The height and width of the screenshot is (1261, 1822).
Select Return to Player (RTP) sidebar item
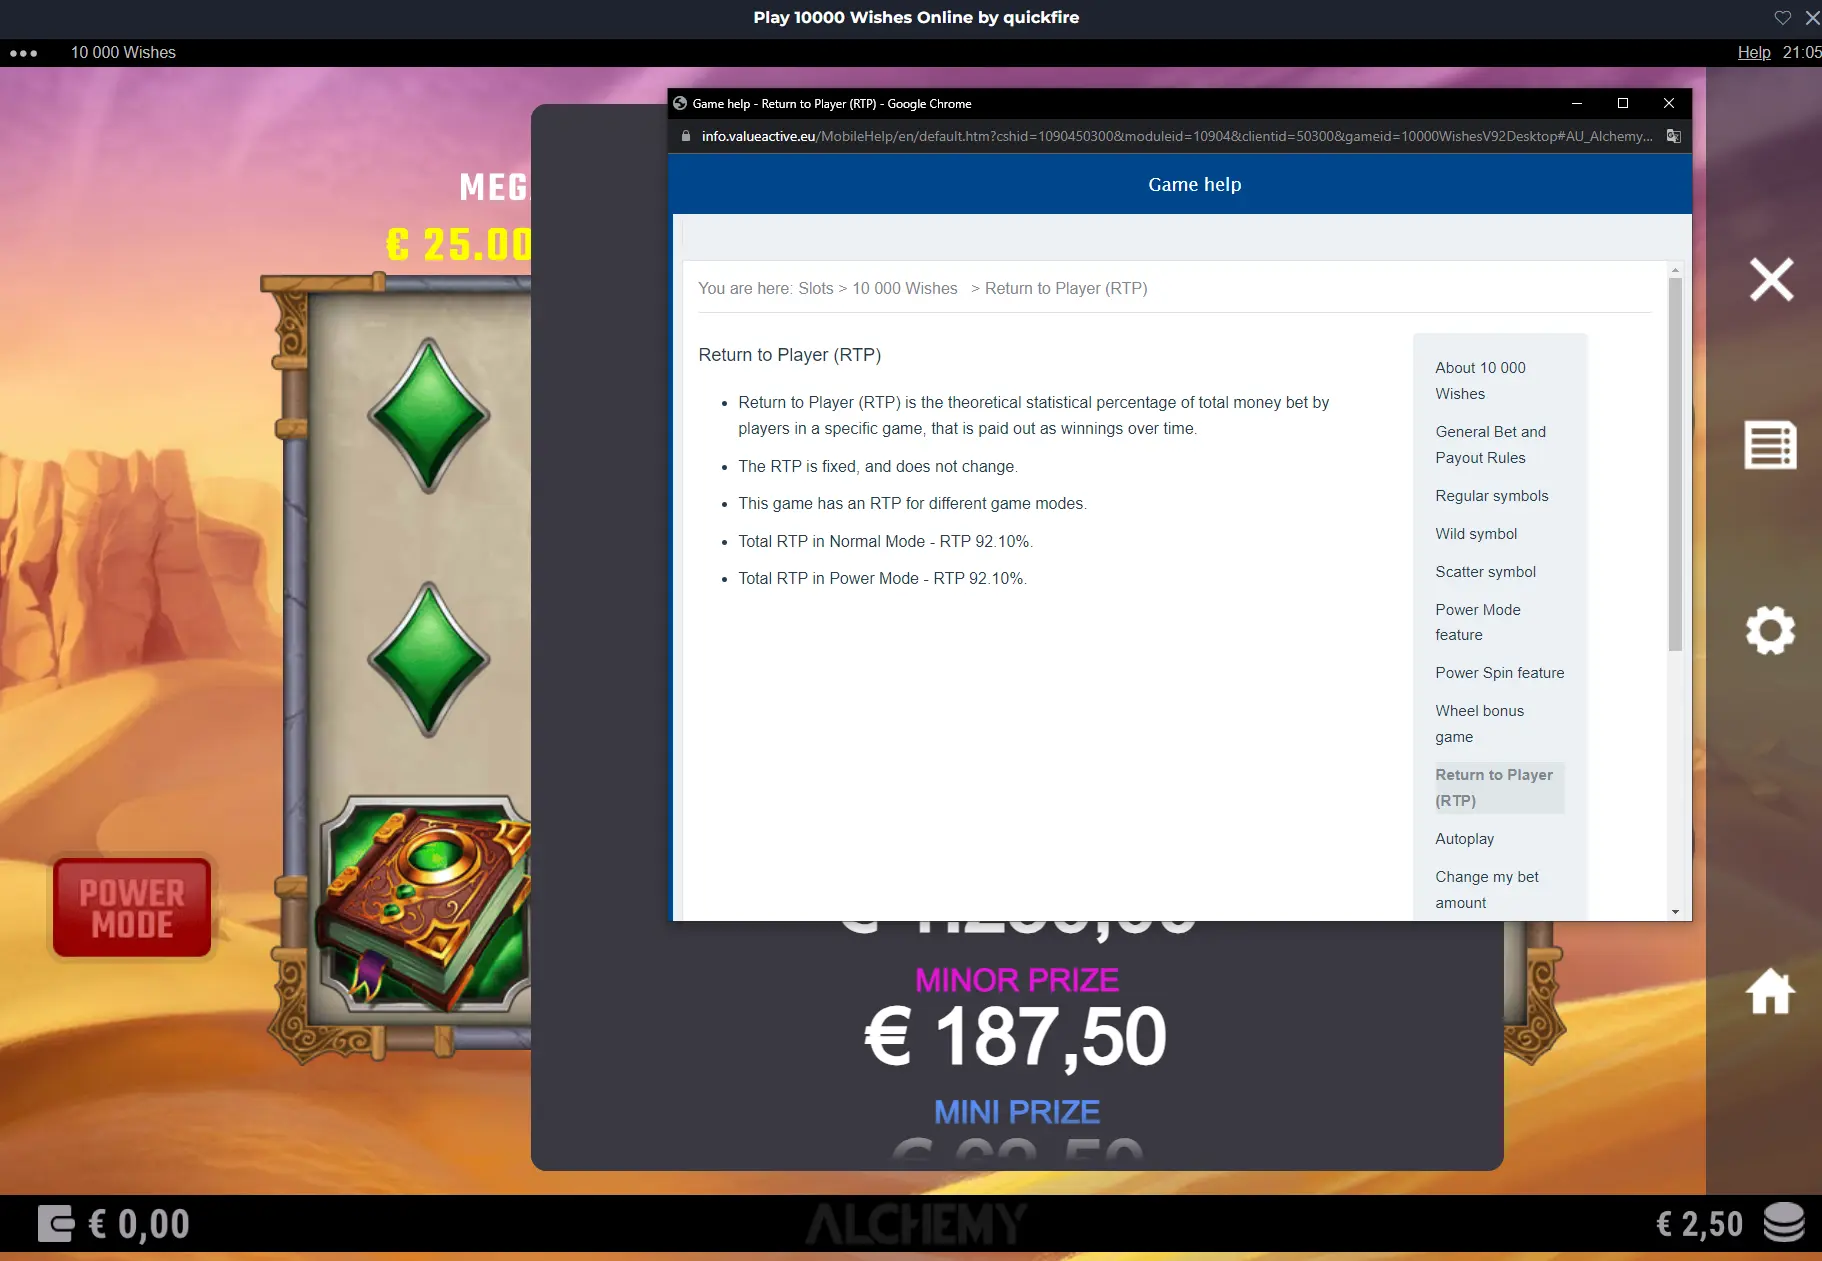[x=1498, y=788]
